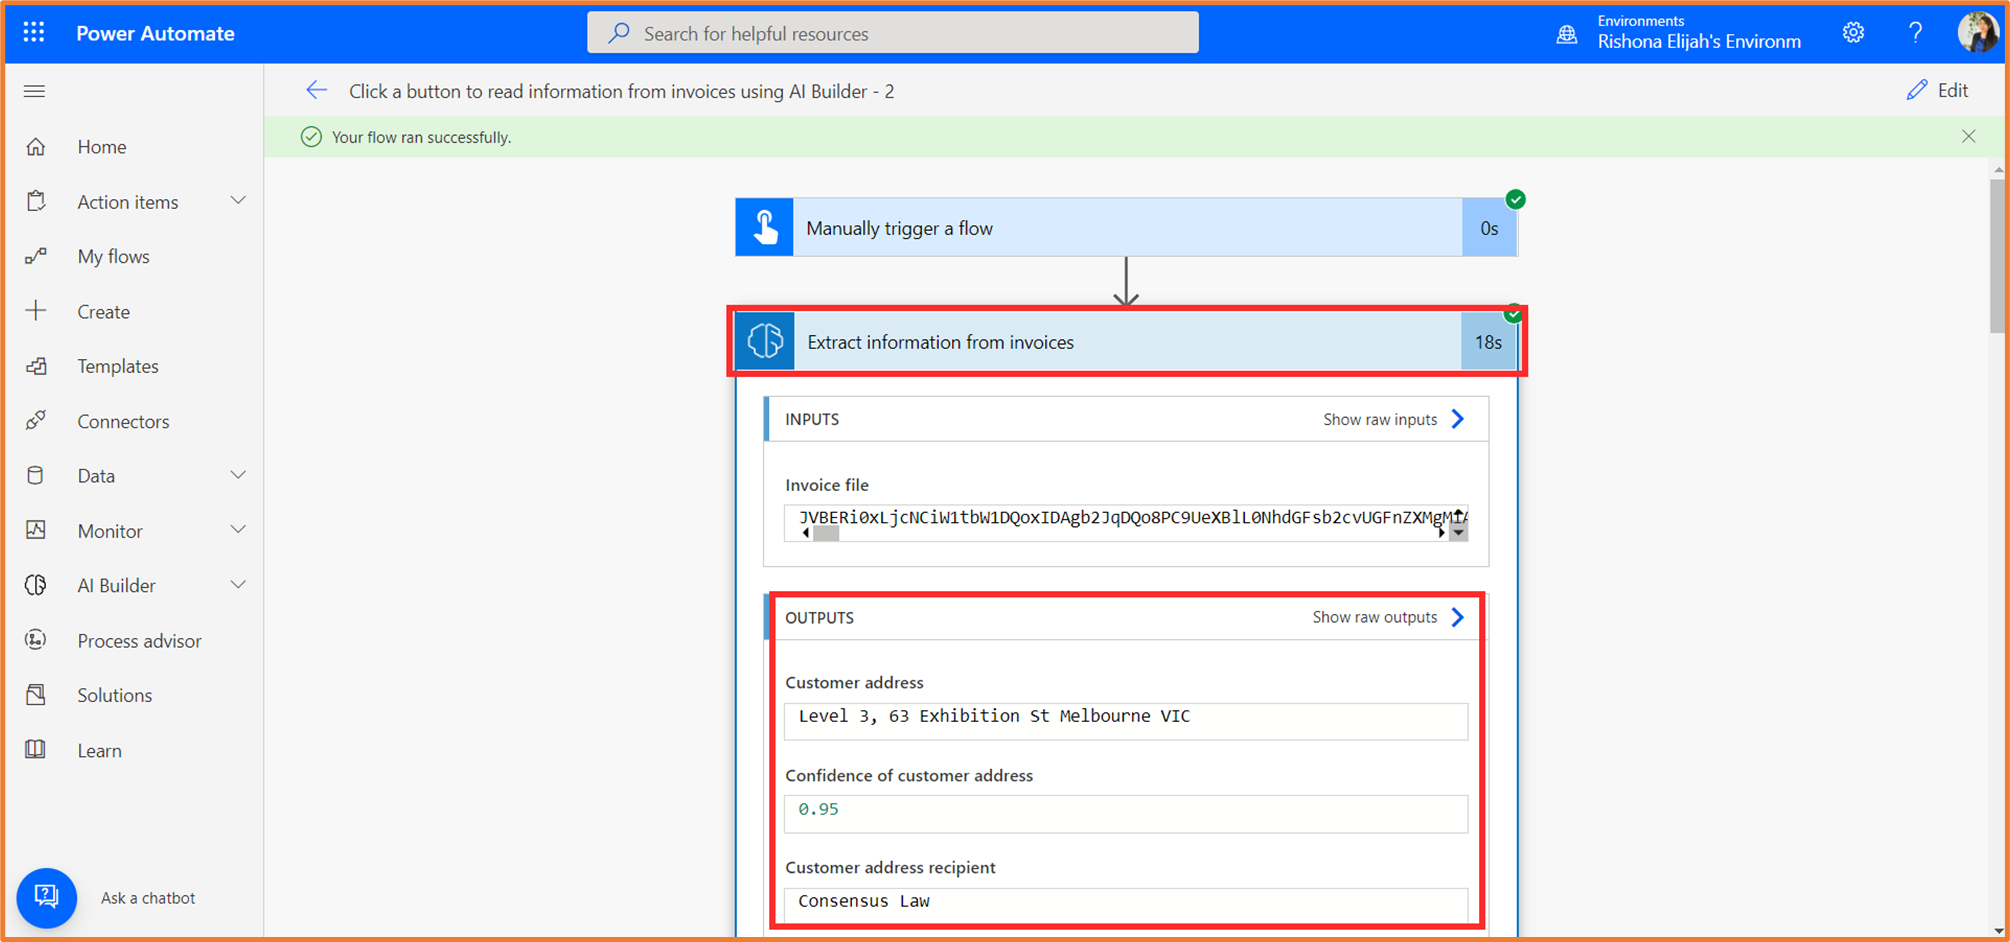Screen dimensions: 2010x942
Task: Open the Learn section
Action: pyautogui.click(x=99, y=750)
